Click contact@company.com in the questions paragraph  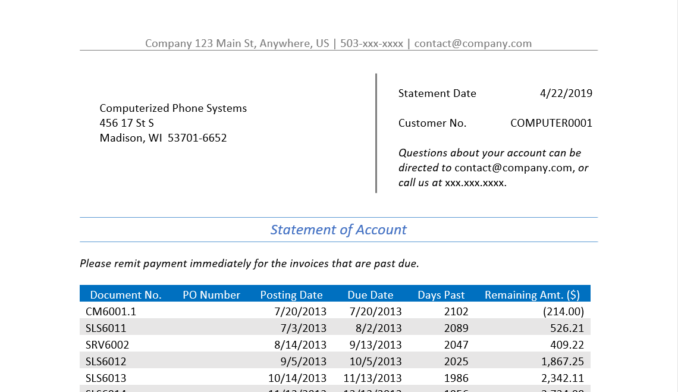(513, 168)
